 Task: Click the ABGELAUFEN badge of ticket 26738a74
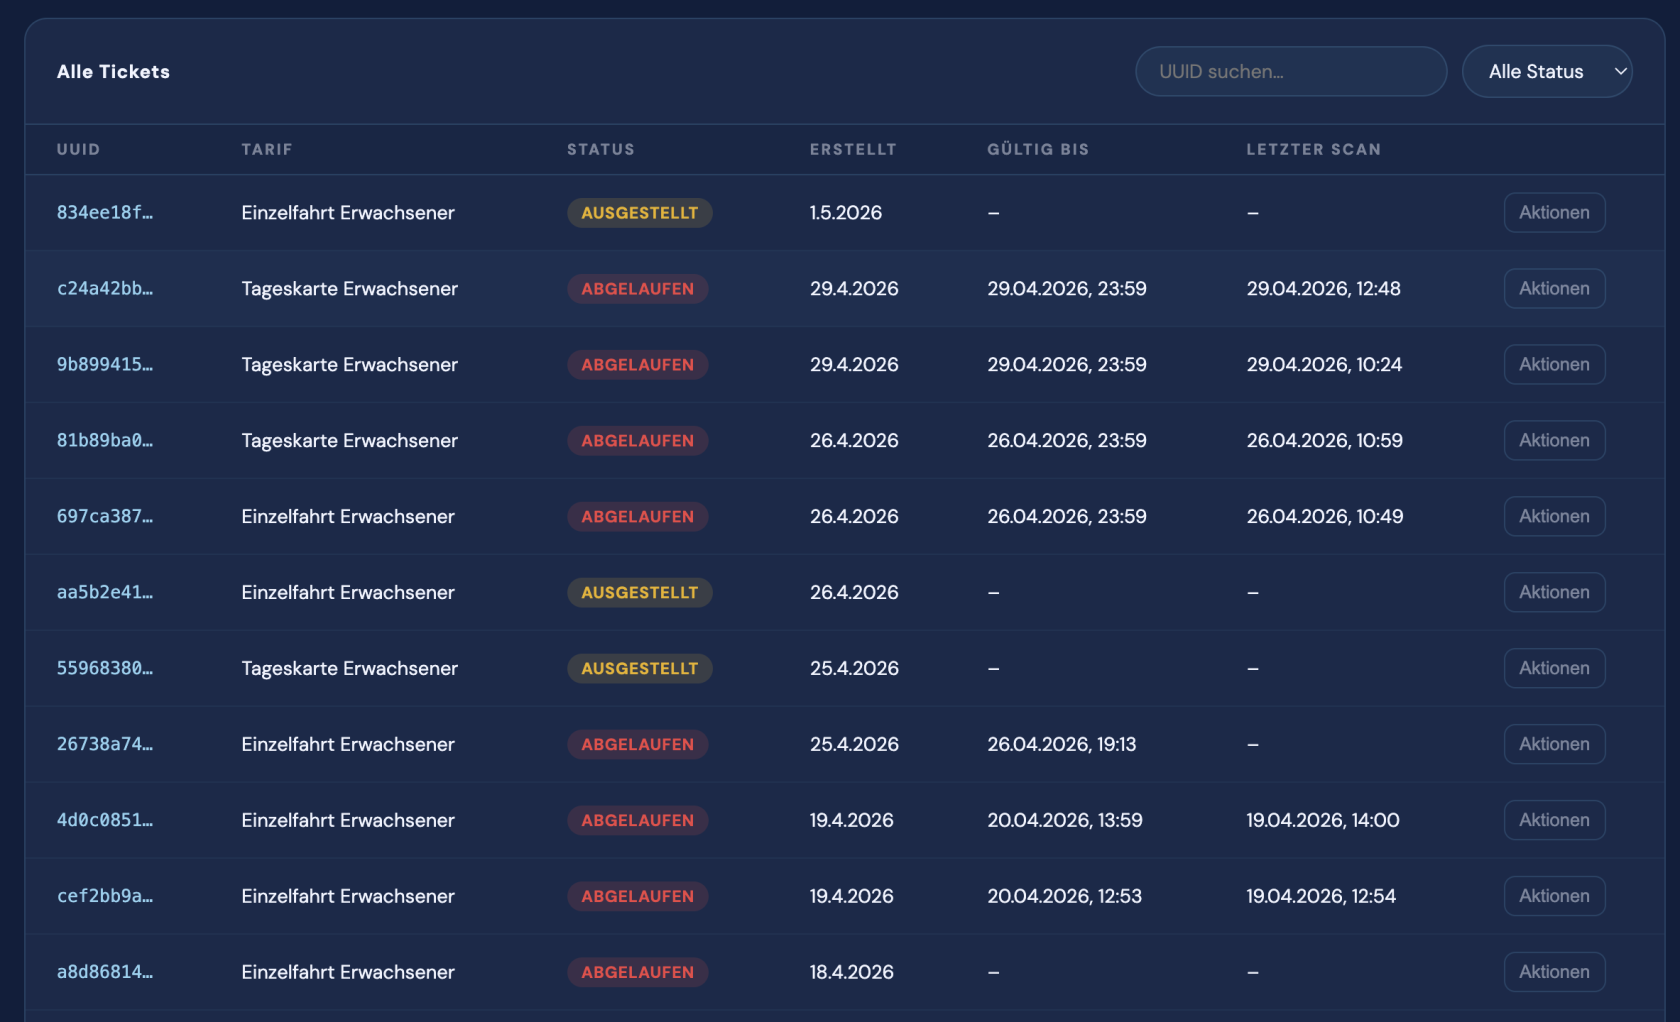(x=638, y=744)
